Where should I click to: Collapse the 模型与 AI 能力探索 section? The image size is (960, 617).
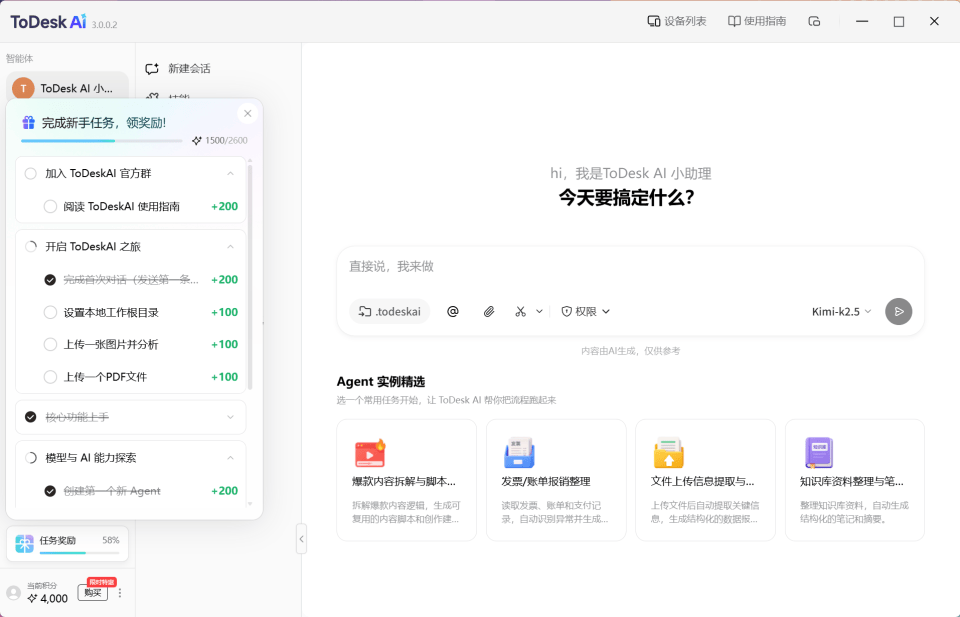point(230,458)
